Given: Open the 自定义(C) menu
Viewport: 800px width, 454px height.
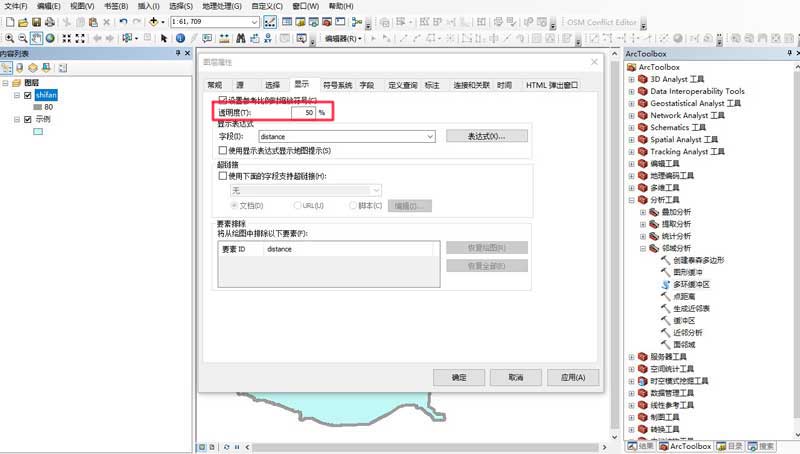Looking at the screenshot, I should pos(267,6).
